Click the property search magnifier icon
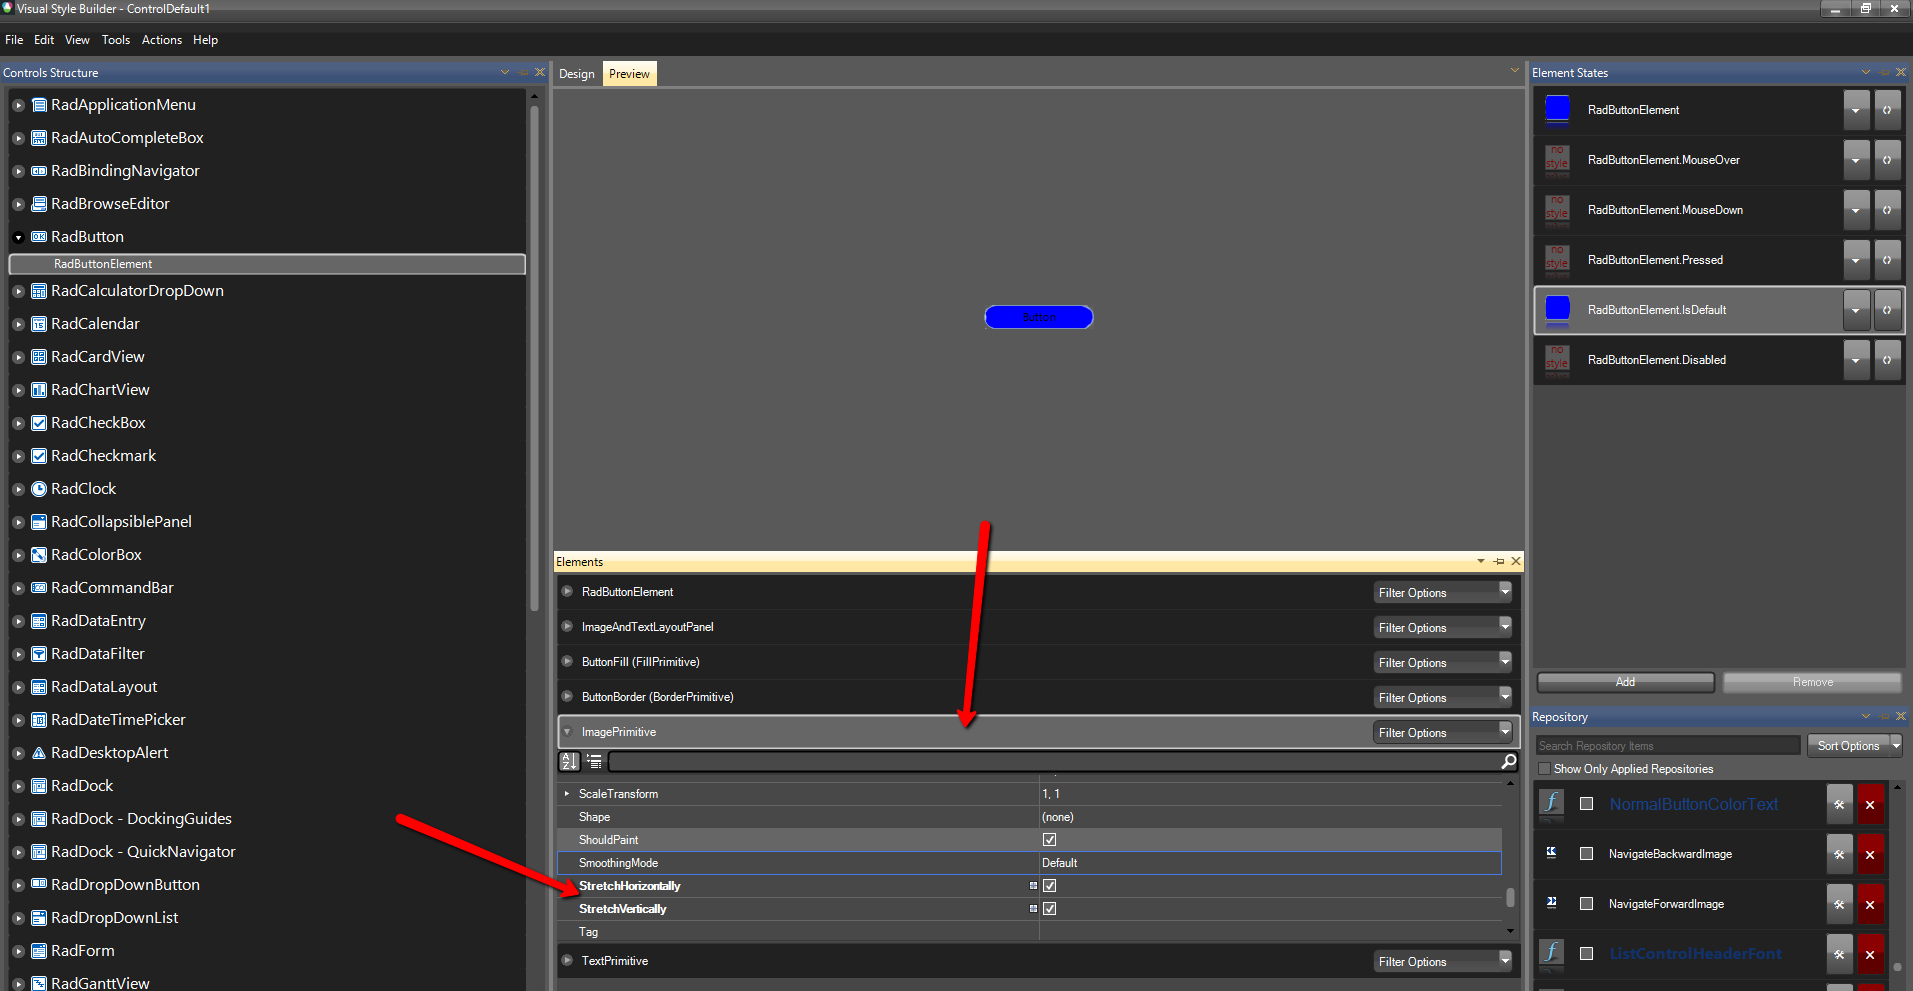Image resolution: width=1913 pixels, height=991 pixels. pyautogui.click(x=1509, y=762)
